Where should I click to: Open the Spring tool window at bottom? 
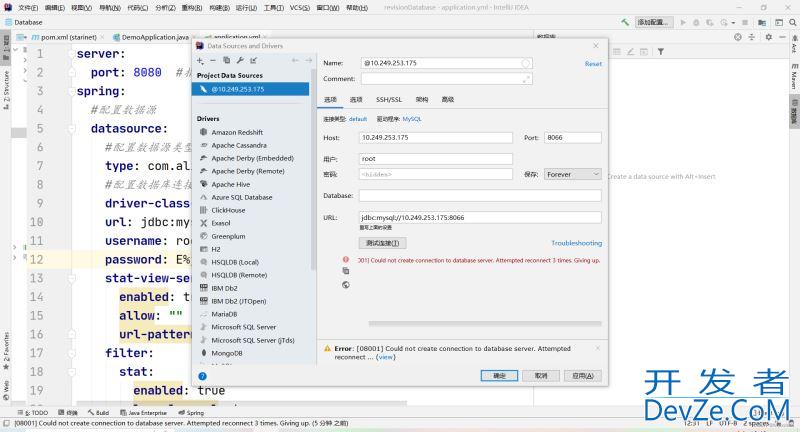191,413
